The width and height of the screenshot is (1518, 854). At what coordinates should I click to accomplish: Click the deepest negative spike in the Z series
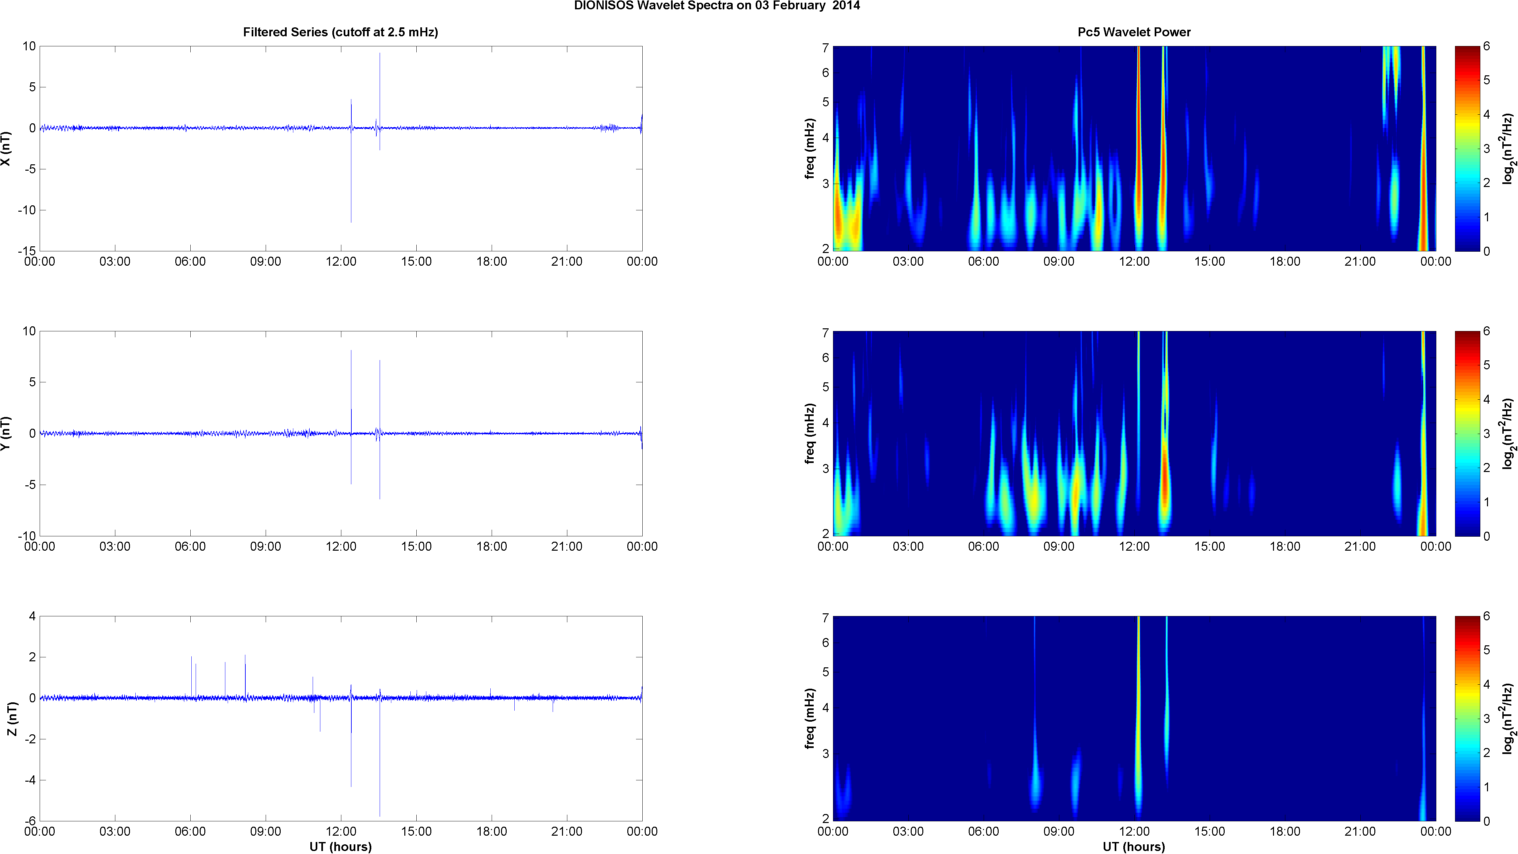tap(380, 757)
